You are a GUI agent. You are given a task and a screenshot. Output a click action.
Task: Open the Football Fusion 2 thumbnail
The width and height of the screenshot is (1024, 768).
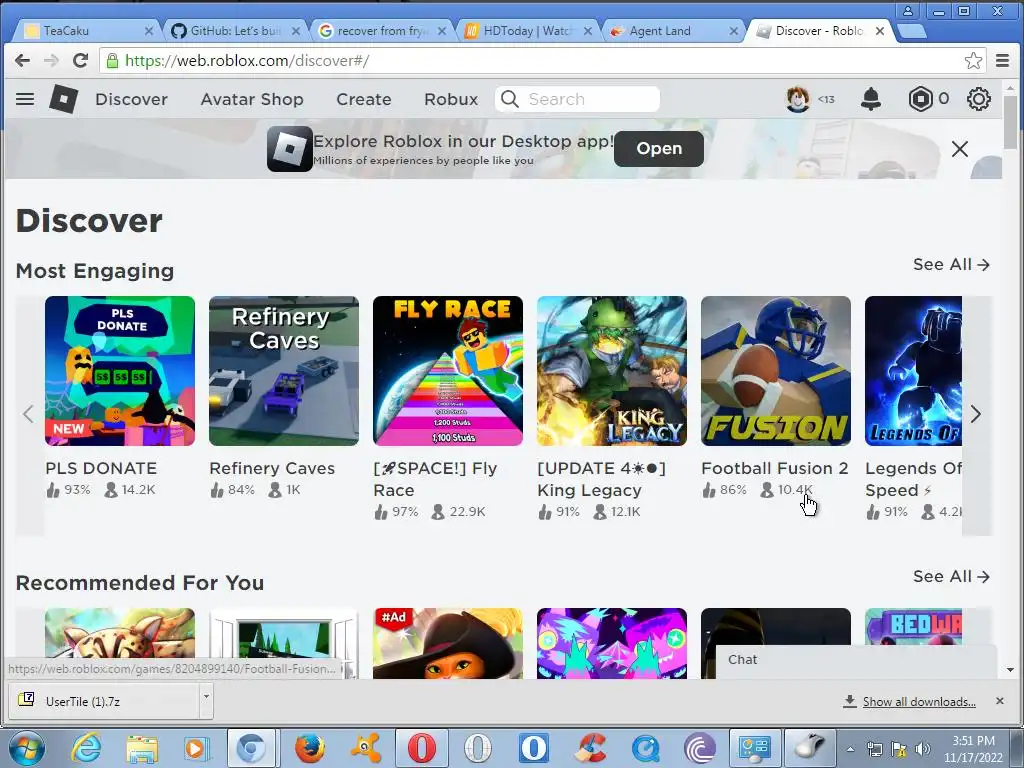pos(776,371)
